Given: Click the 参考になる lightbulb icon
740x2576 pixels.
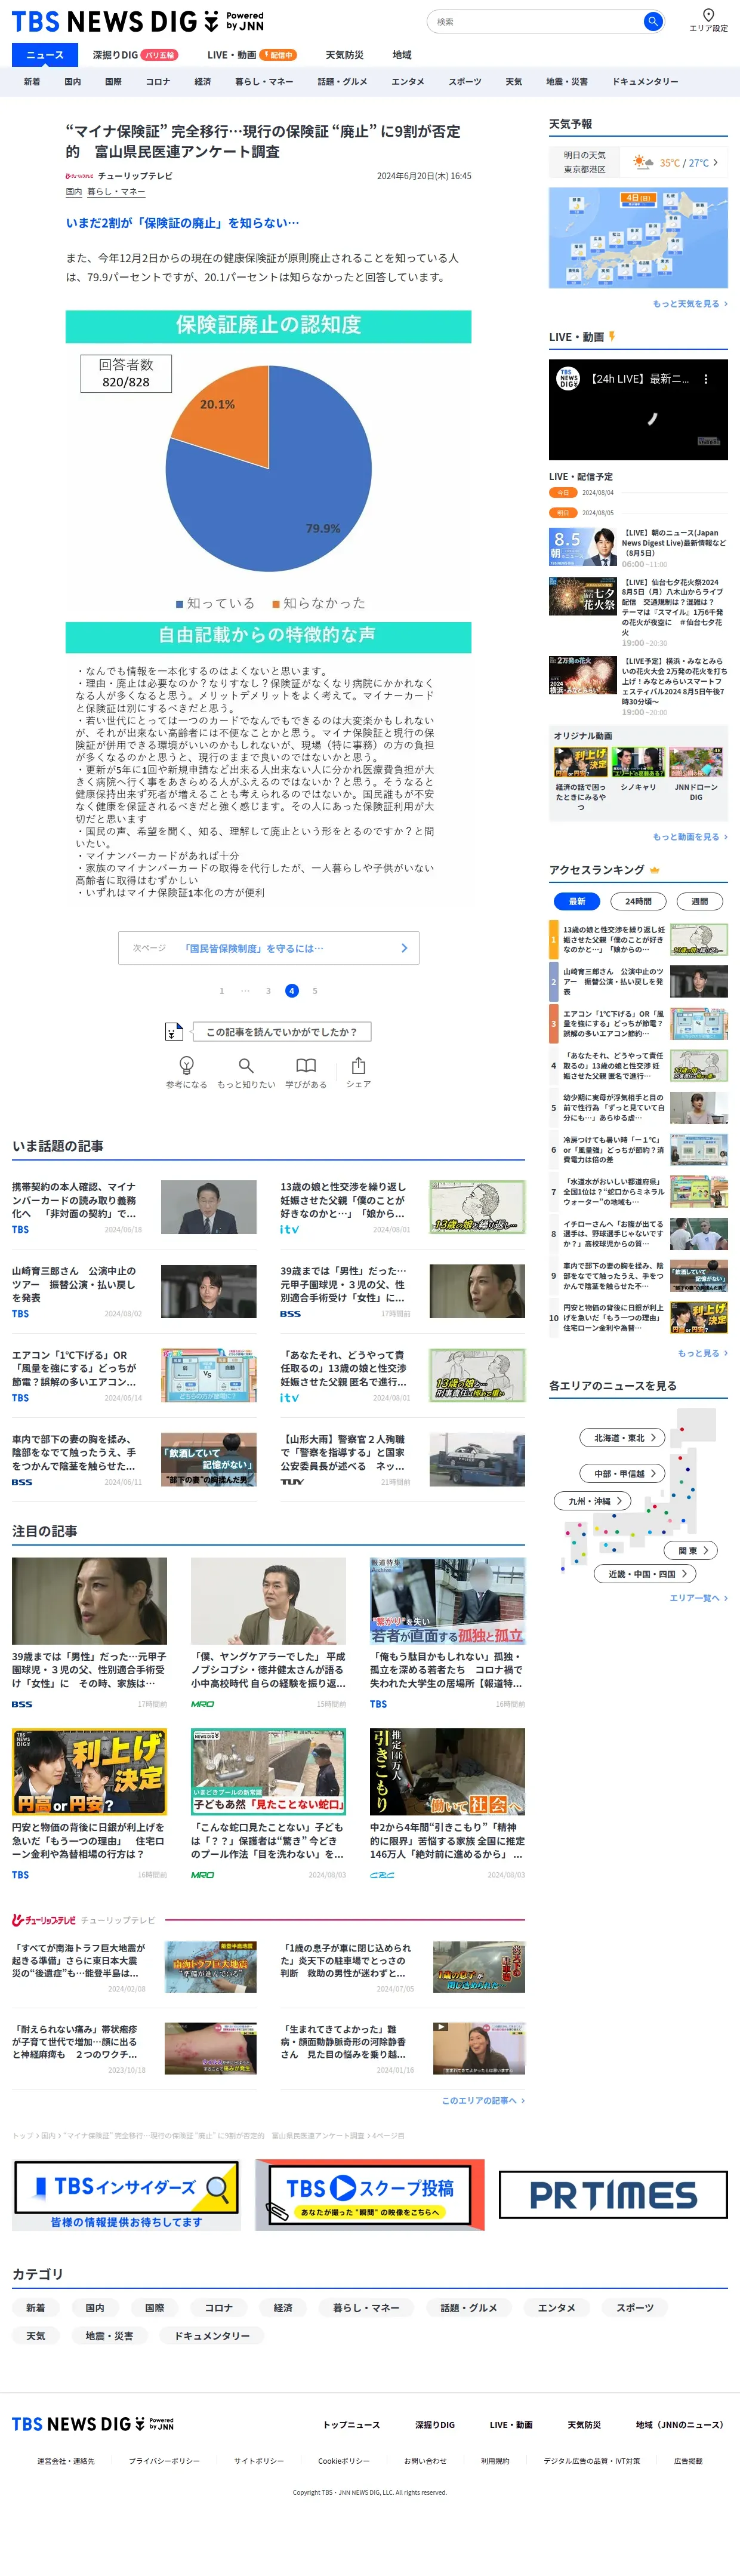Looking at the screenshot, I should [x=186, y=1065].
